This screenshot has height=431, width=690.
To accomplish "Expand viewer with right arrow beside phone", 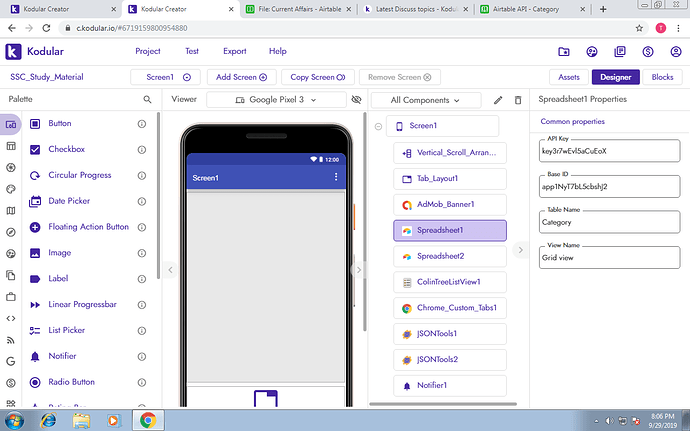I will (359, 270).
